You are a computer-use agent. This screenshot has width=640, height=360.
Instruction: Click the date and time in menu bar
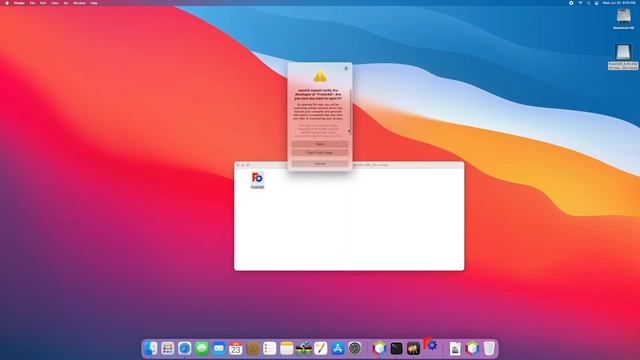619,3
